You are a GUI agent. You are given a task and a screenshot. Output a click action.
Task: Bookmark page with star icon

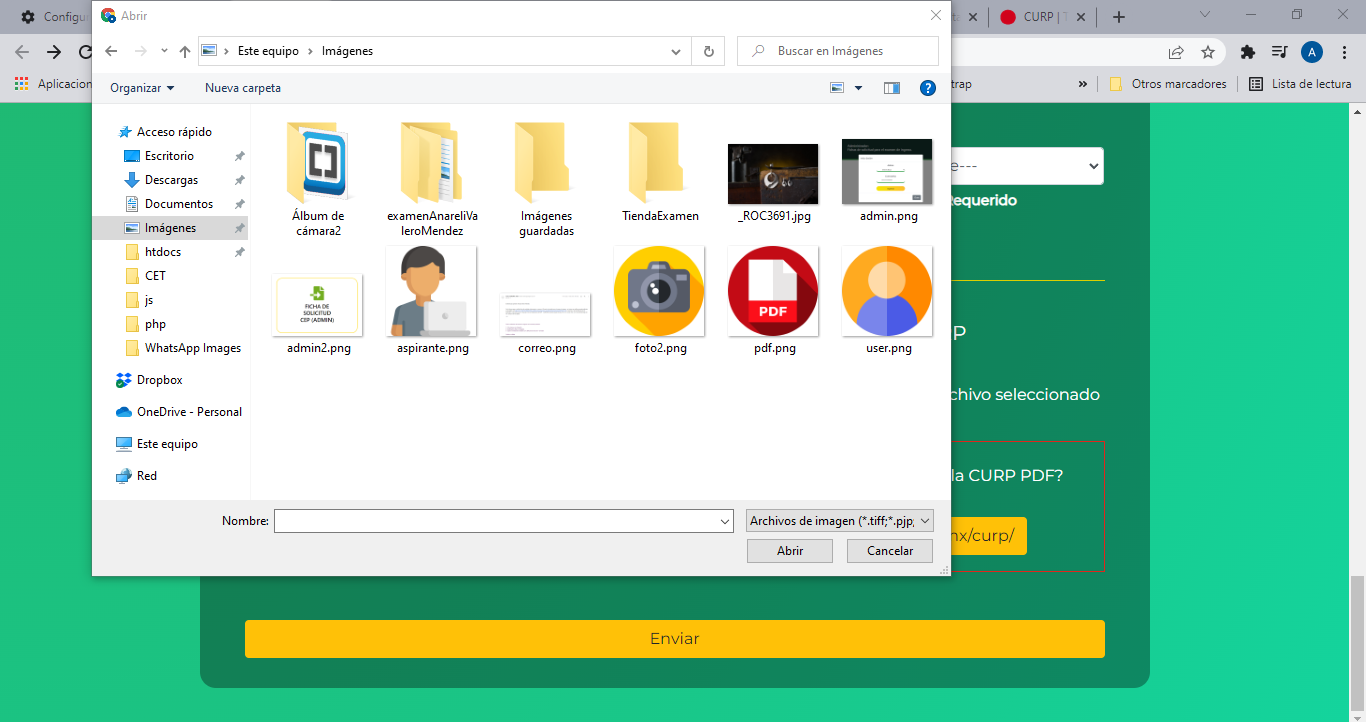pyautogui.click(x=1208, y=52)
